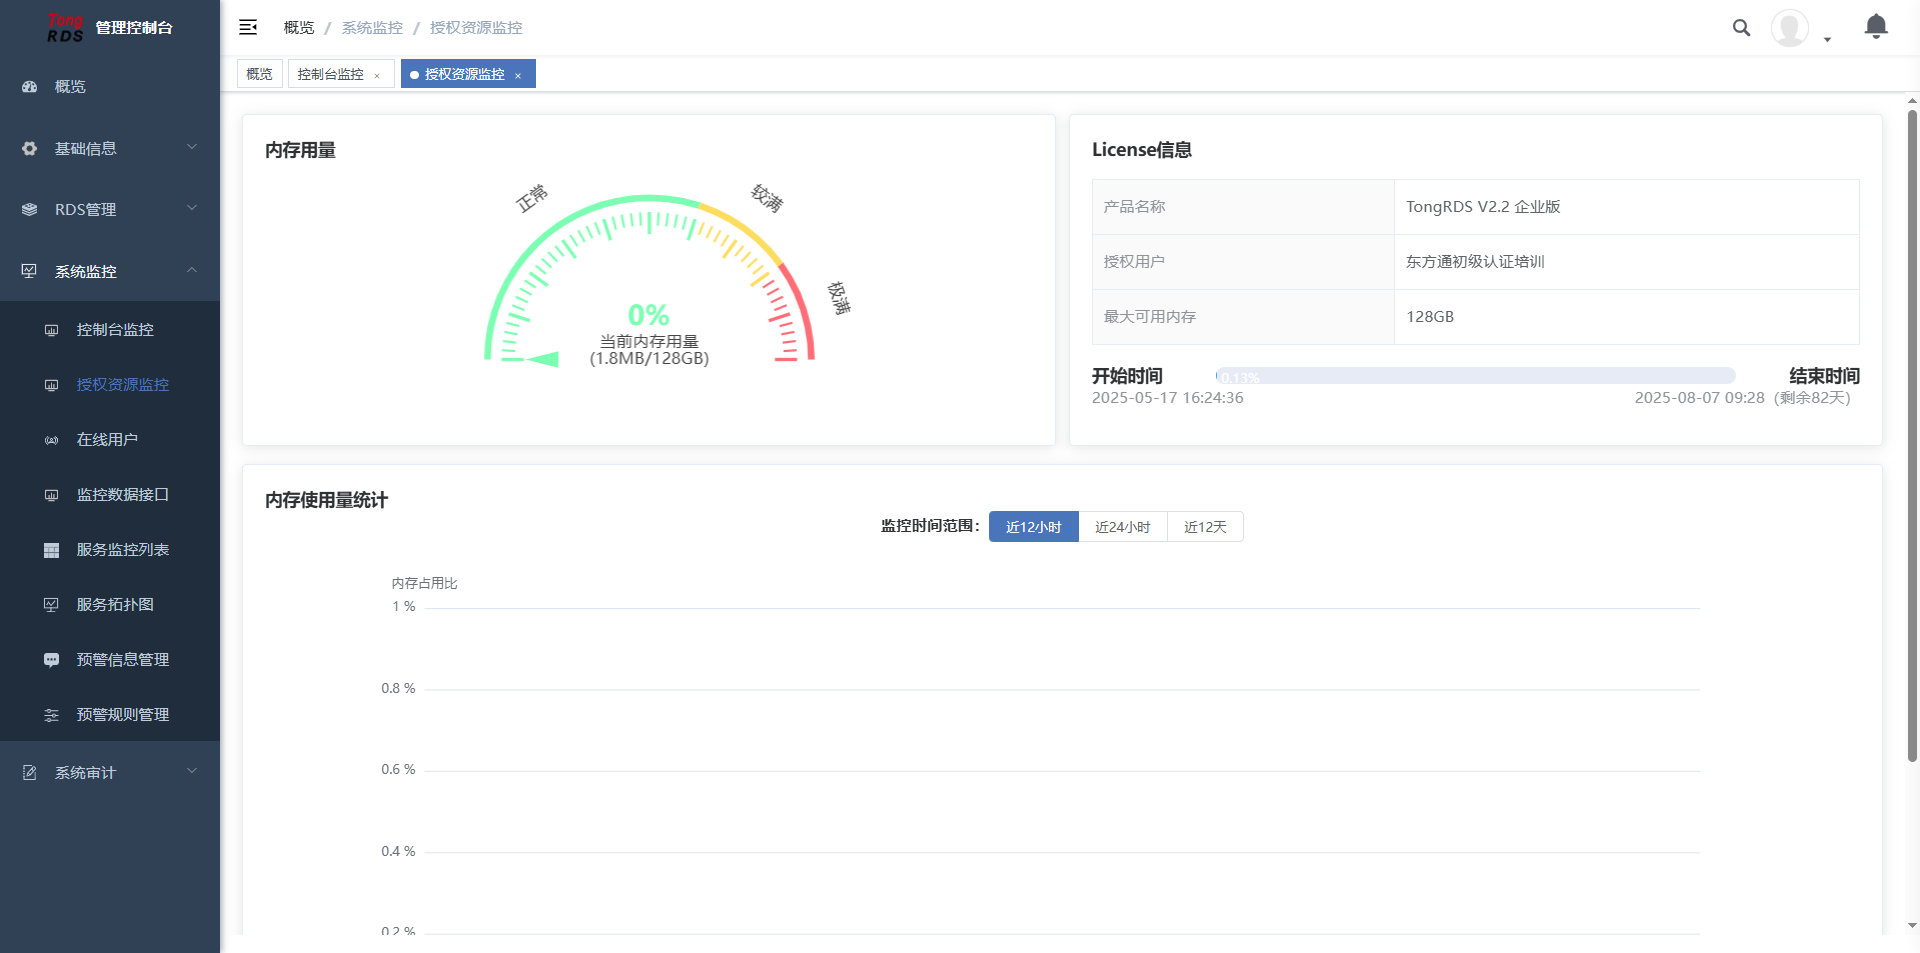1920x953 pixels.
Task: Click the 概览 breadcrumb link
Action: tap(299, 28)
